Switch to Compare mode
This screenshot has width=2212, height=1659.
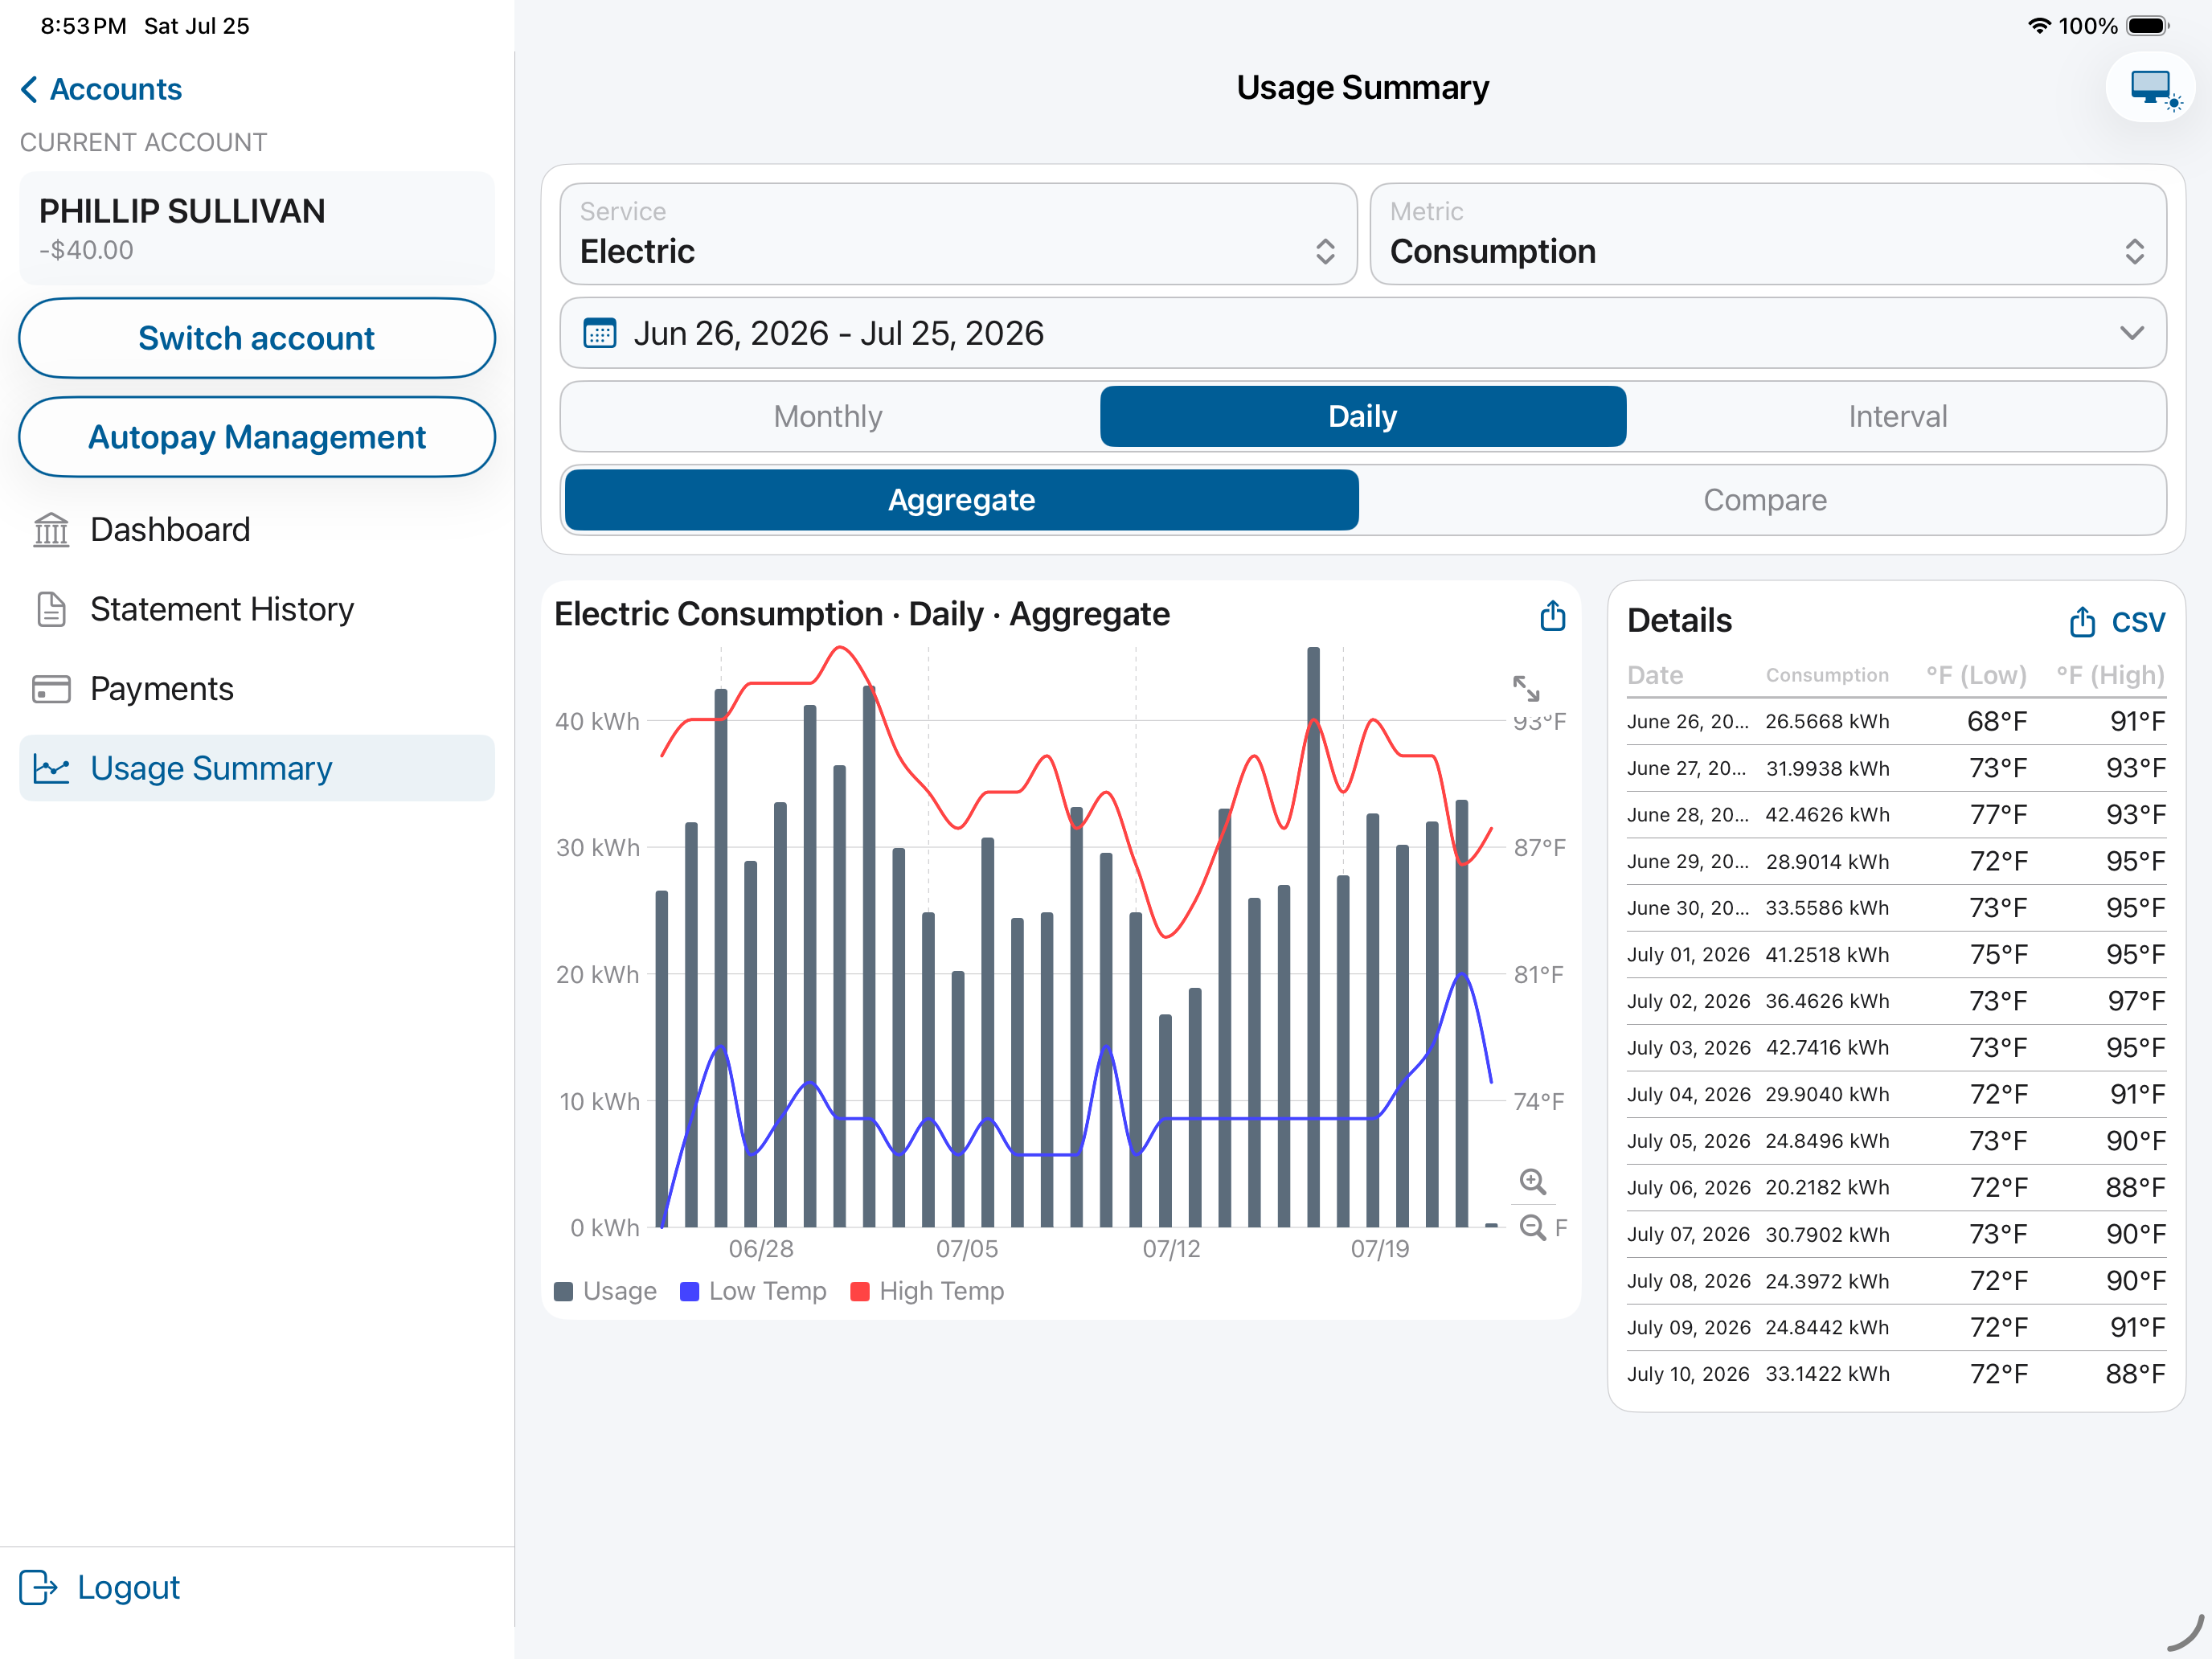tap(1765, 500)
